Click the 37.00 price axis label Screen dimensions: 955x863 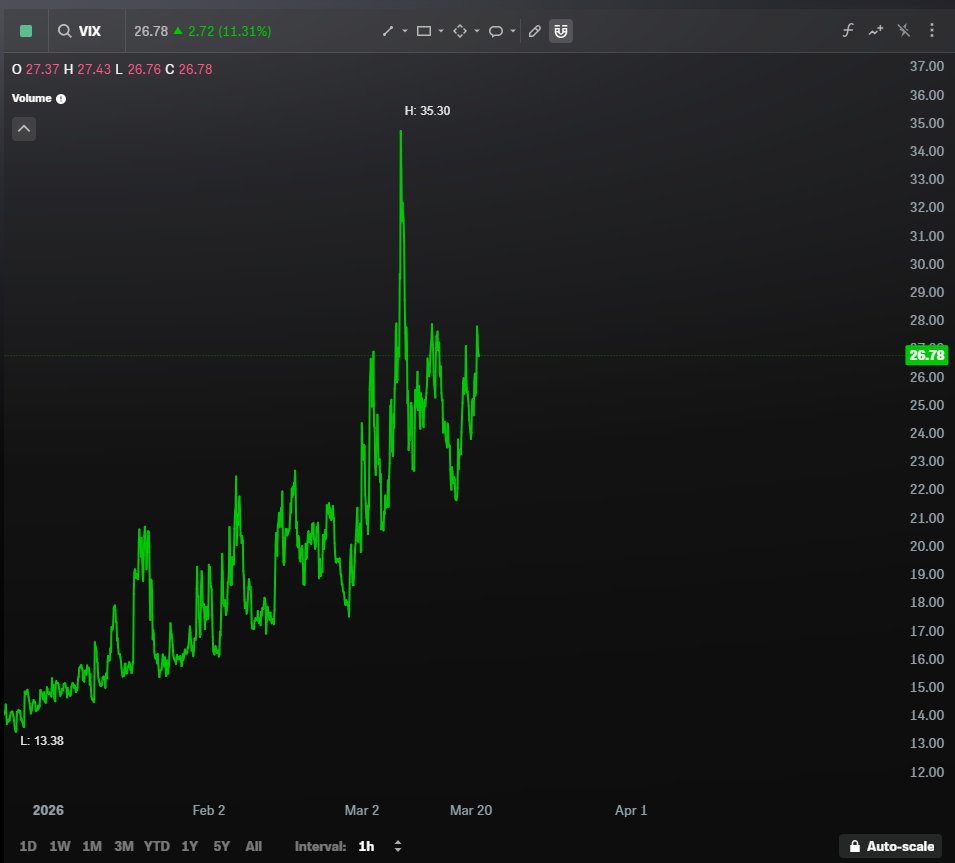[926, 66]
